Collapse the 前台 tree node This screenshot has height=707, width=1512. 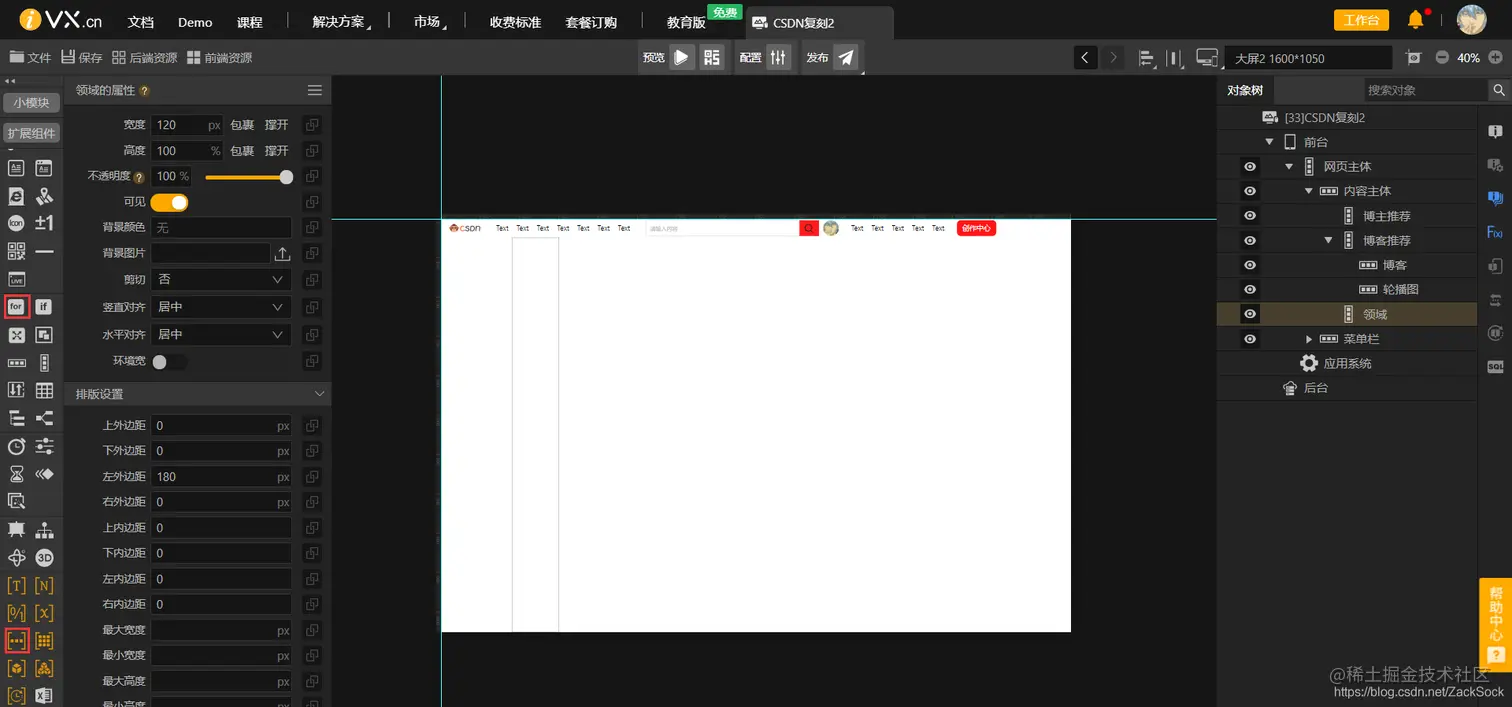tap(1269, 142)
